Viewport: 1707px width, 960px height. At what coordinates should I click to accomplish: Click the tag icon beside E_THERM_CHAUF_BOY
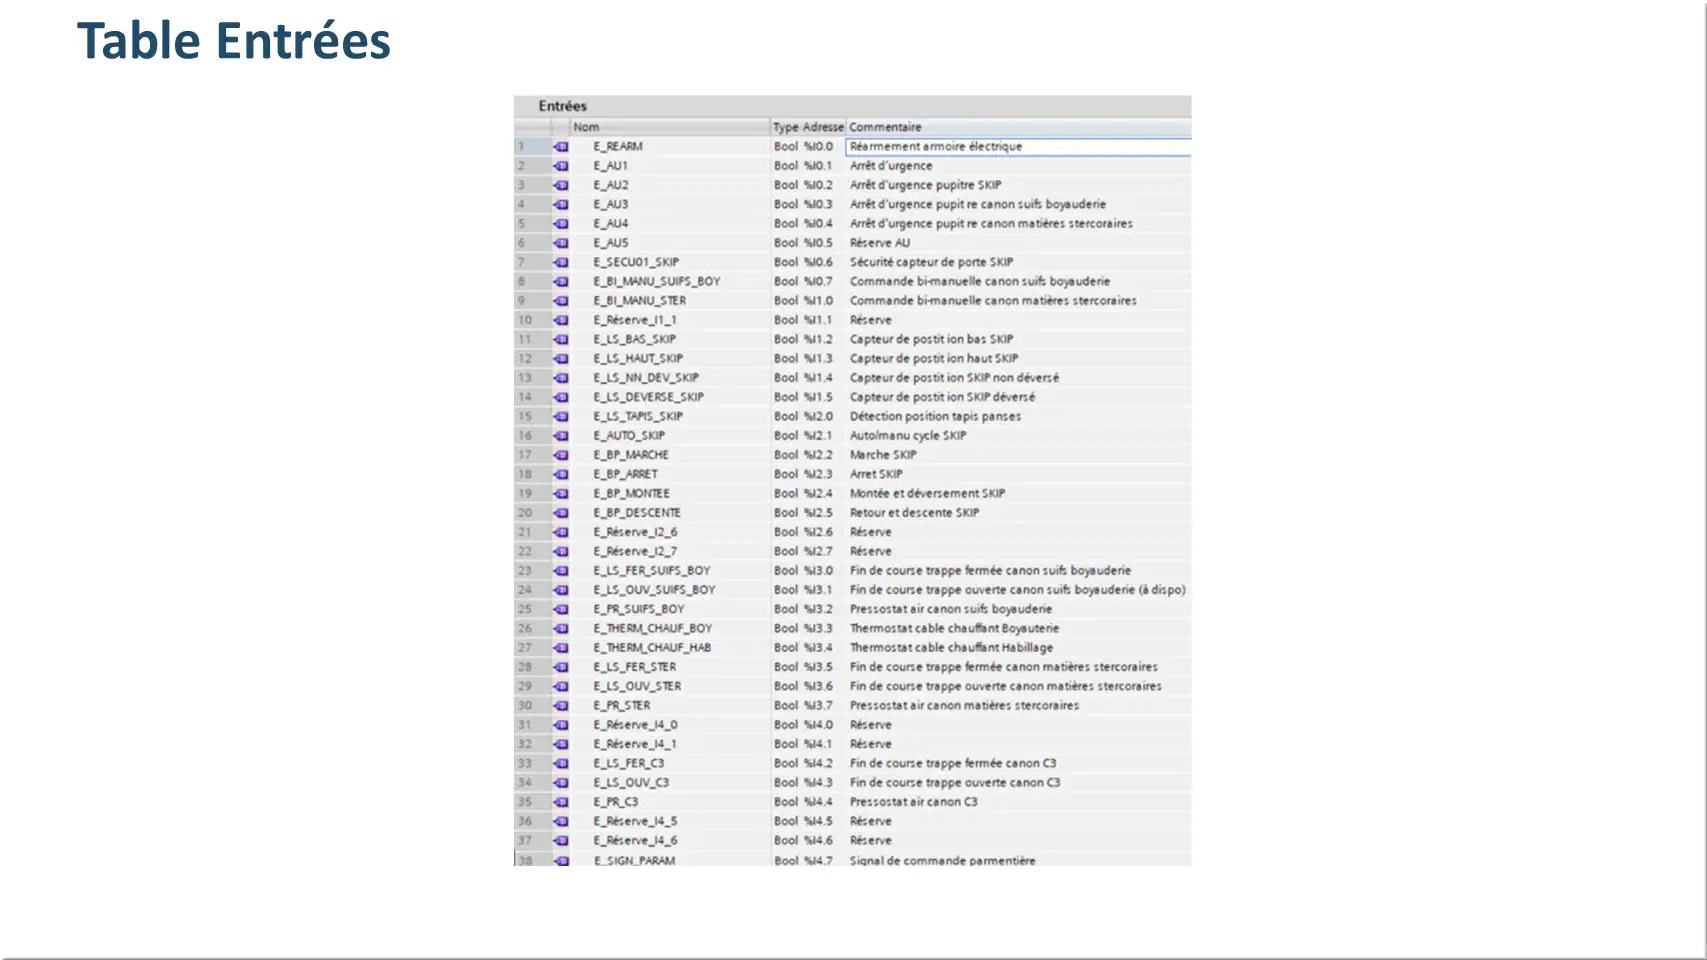click(561, 628)
